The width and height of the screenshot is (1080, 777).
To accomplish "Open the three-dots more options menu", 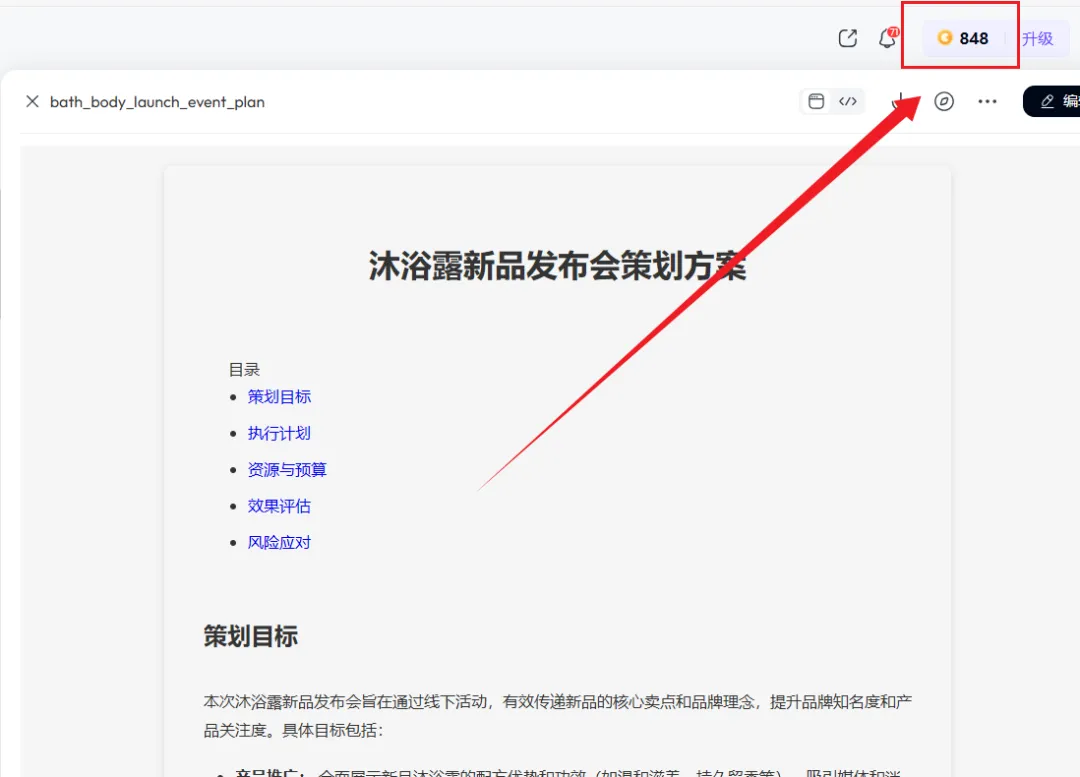I will (987, 101).
